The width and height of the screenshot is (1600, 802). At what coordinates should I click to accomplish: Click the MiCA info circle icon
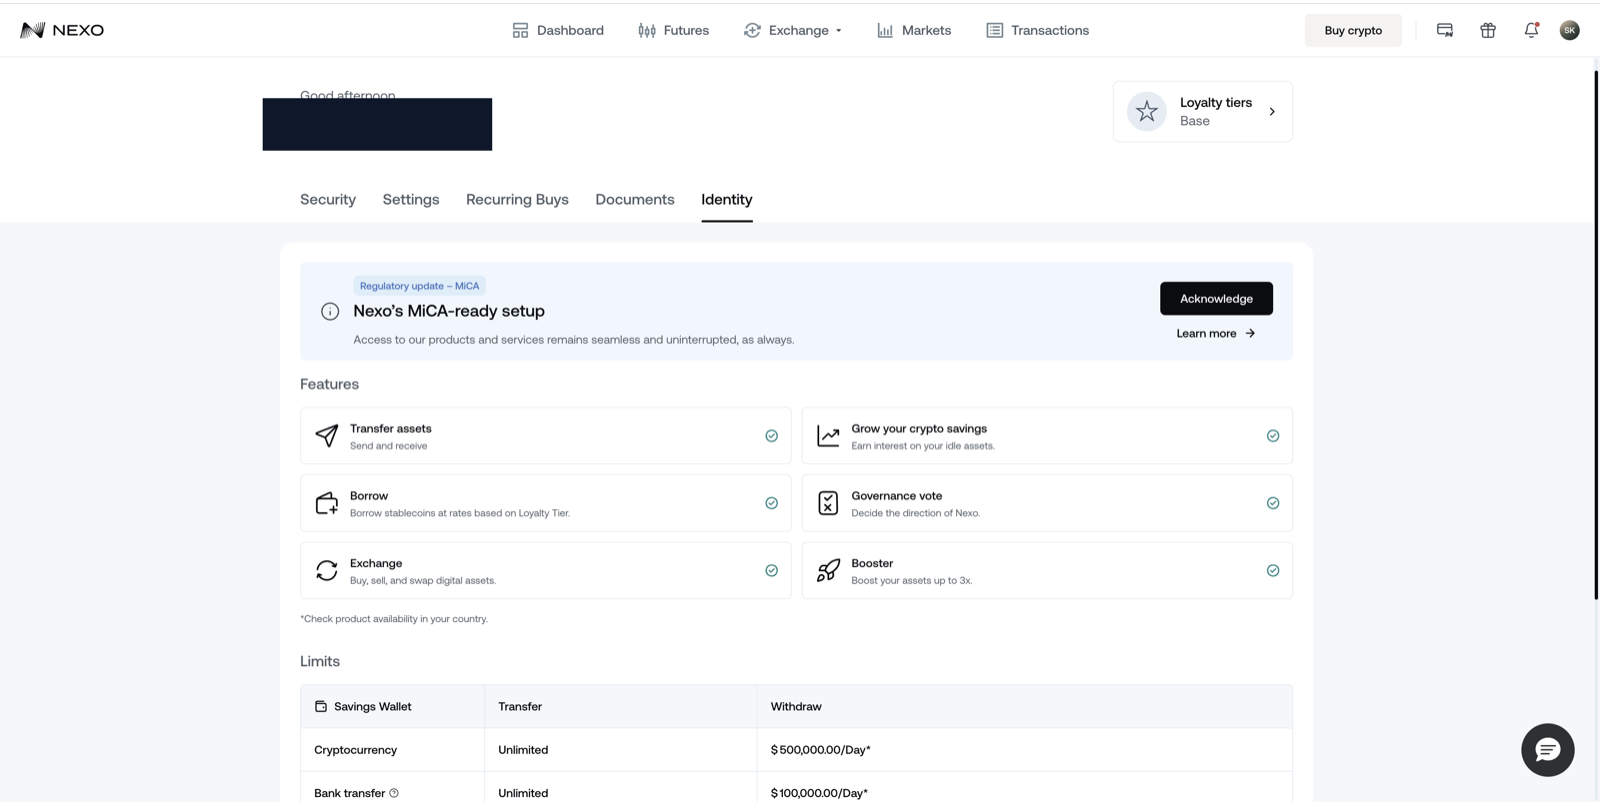tap(330, 311)
